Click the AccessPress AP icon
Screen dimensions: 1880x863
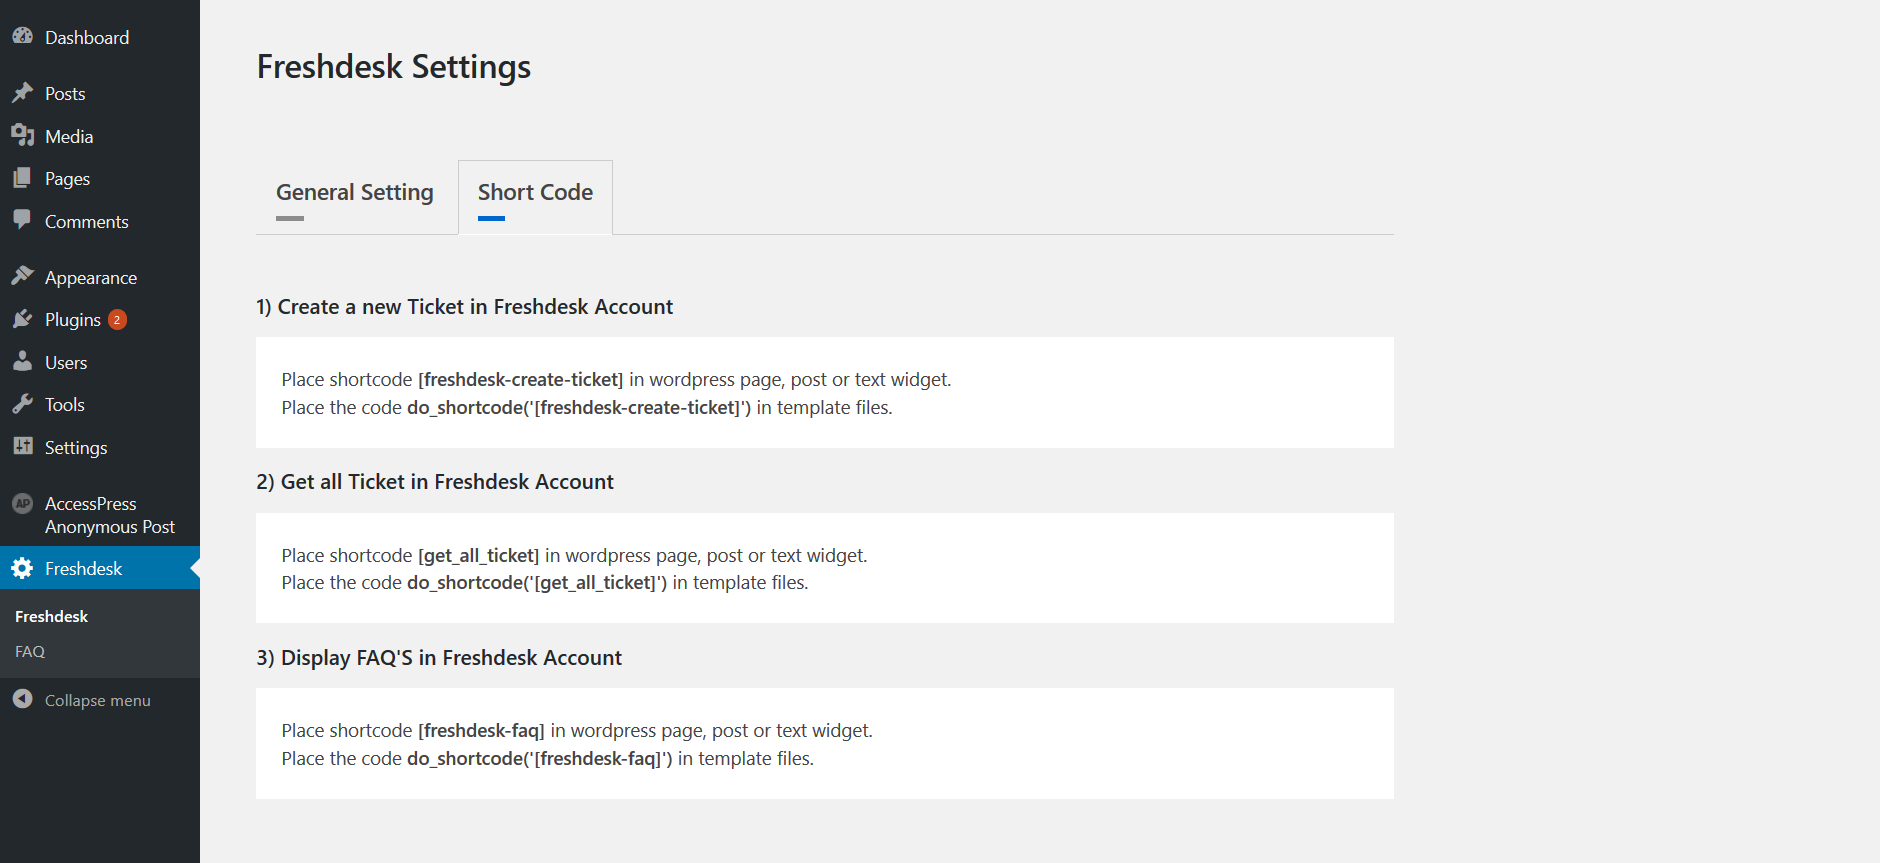click(x=22, y=503)
